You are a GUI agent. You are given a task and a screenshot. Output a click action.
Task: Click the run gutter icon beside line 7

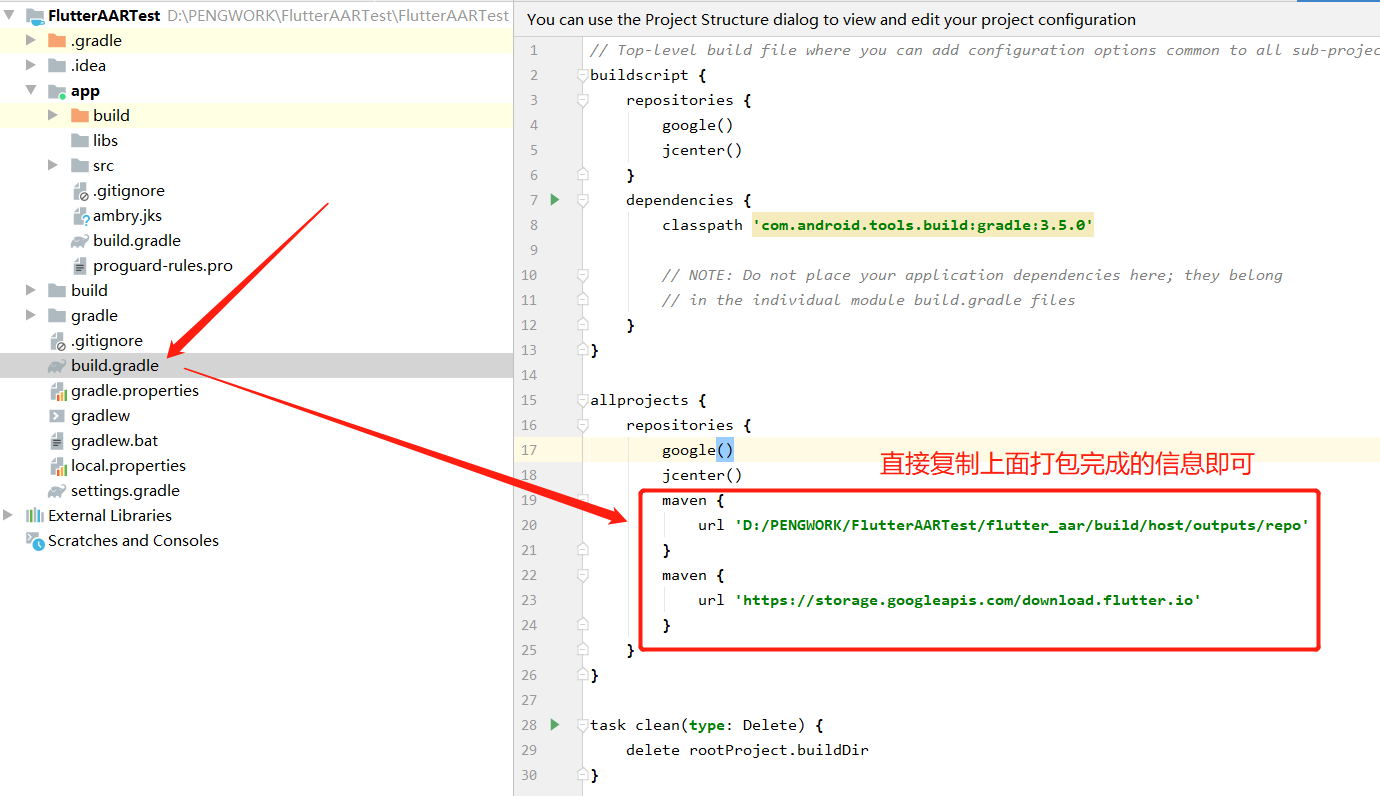[554, 199]
